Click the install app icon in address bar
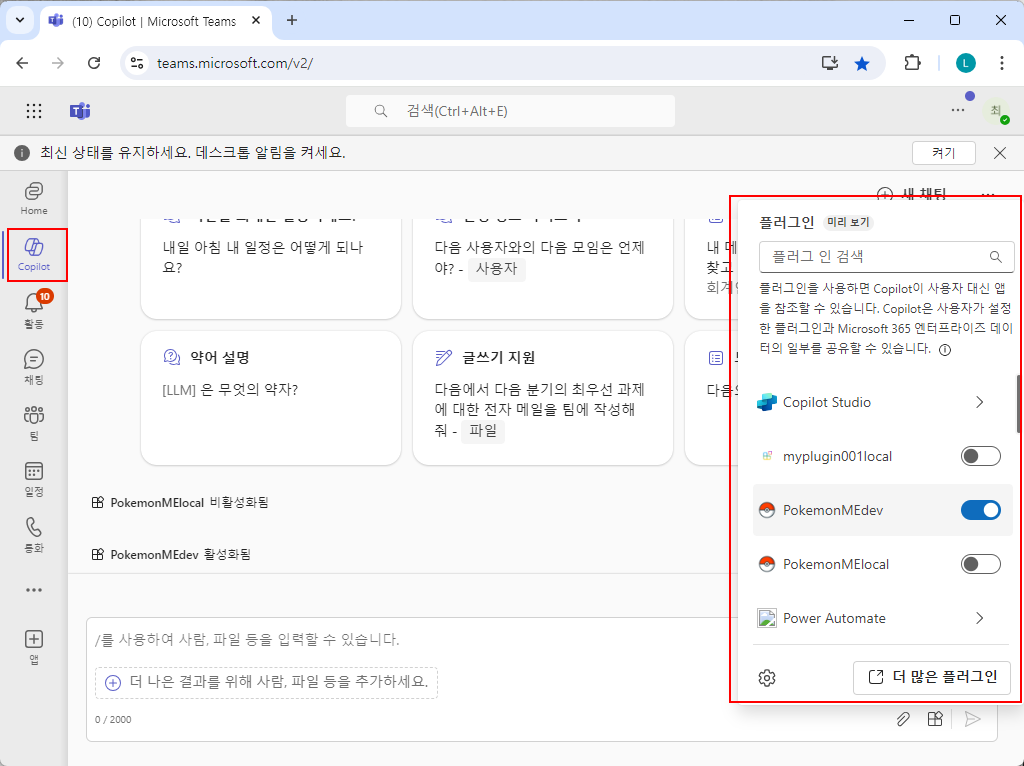This screenshot has height=766, width=1024. 830,63
